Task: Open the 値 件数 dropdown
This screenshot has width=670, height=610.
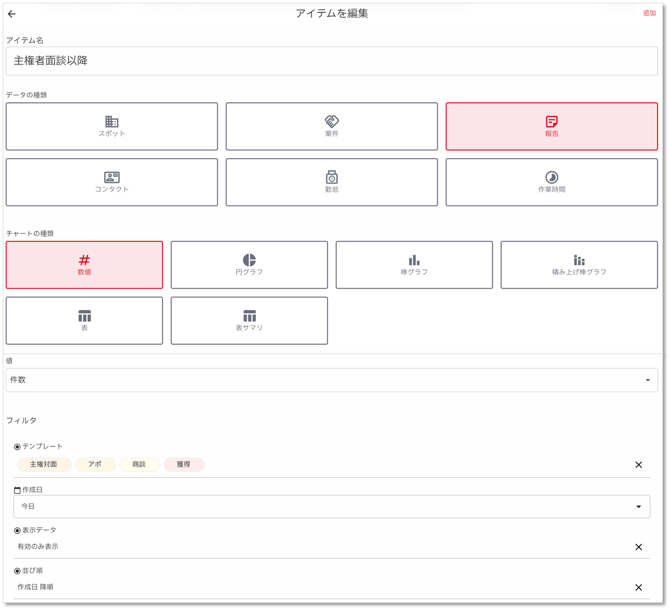Action: (x=332, y=380)
